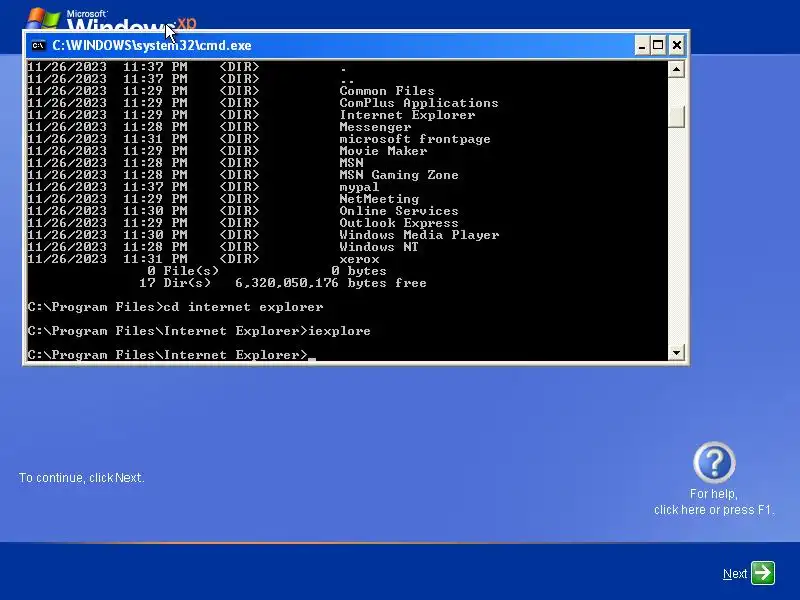Click the 'MSN Gaming Zone' directory entry
This screenshot has width=800, height=600.
(x=399, y=175)
